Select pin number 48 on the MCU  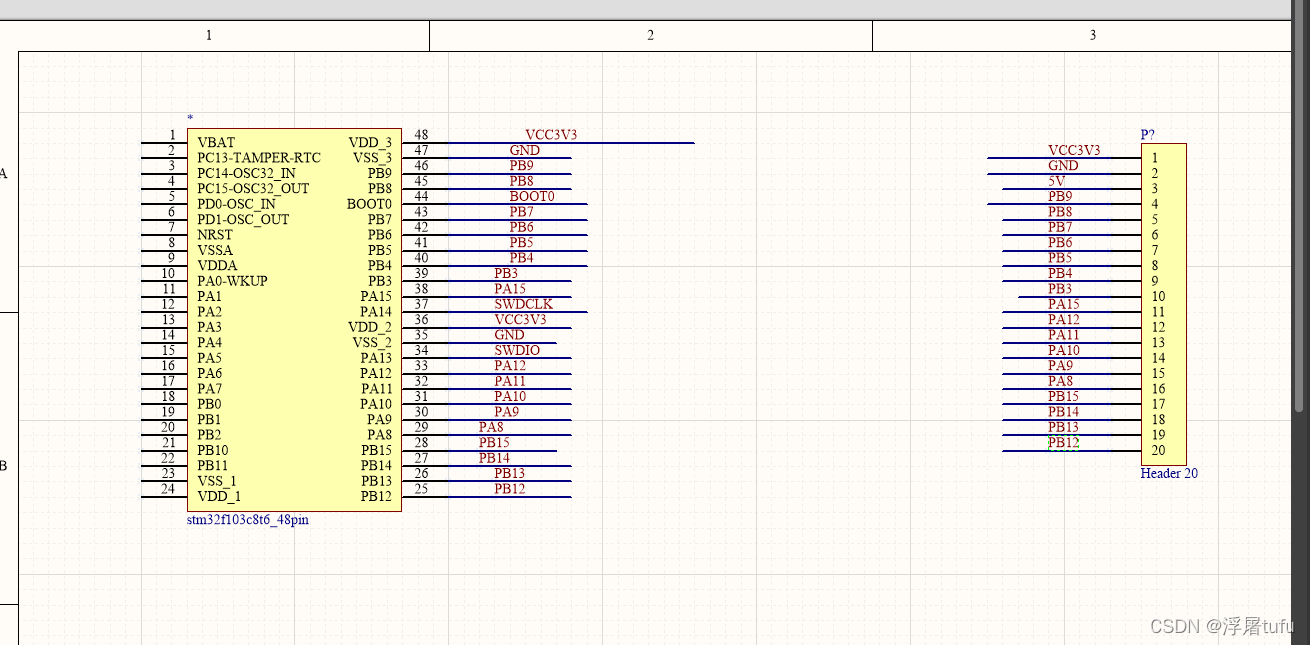(421, 135)
